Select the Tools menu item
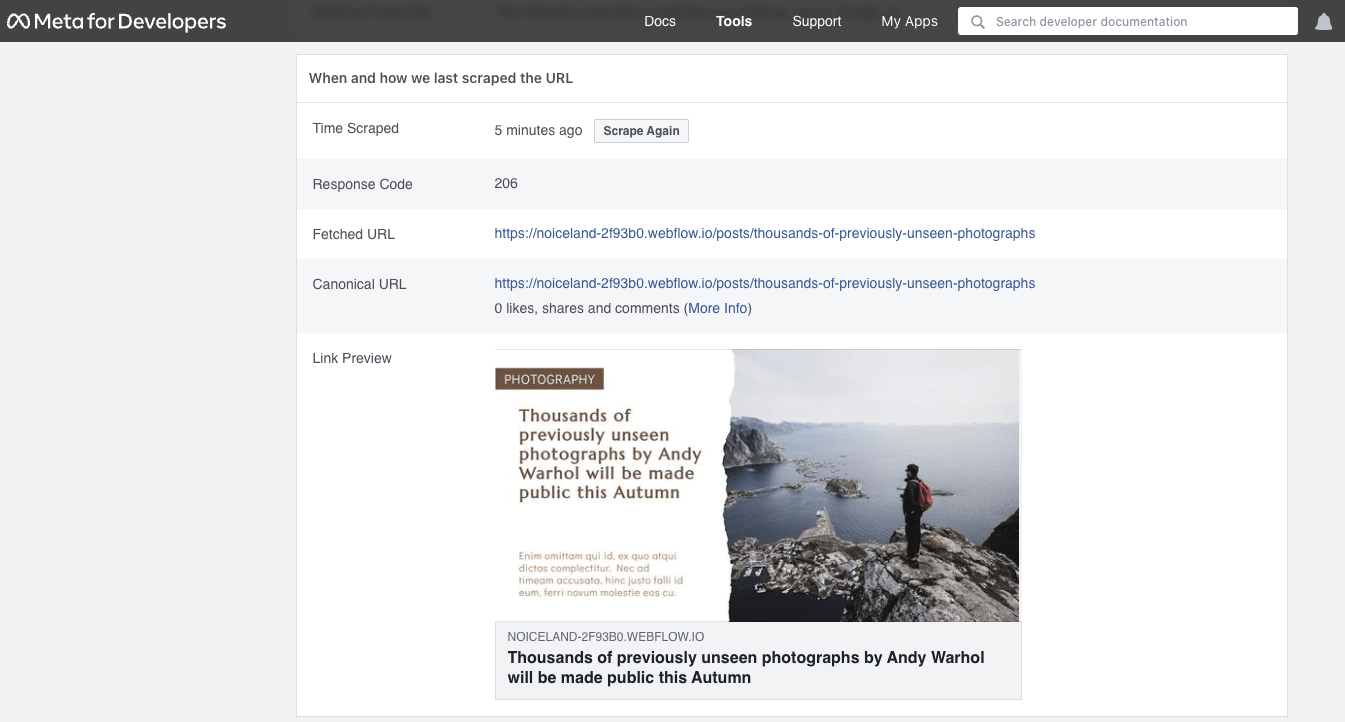The width and height of the screenshot is (1345, 722). [x=733, y=21]
